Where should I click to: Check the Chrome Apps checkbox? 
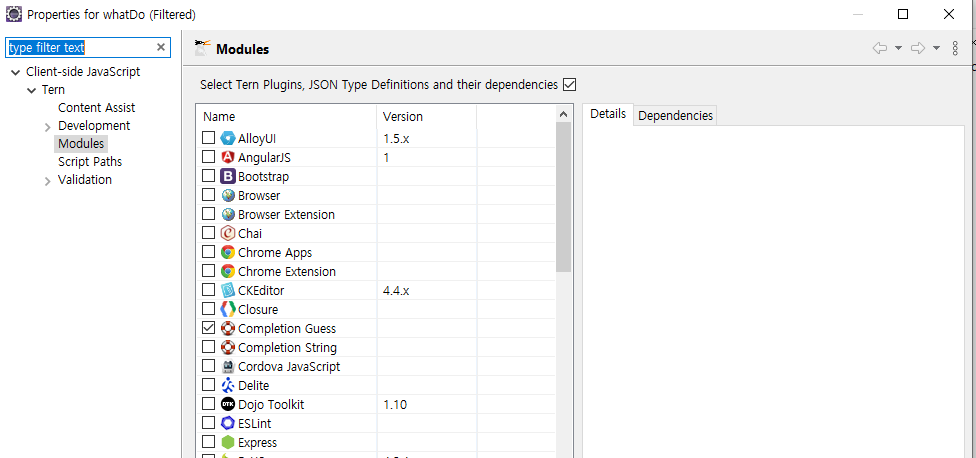point(209,251)
